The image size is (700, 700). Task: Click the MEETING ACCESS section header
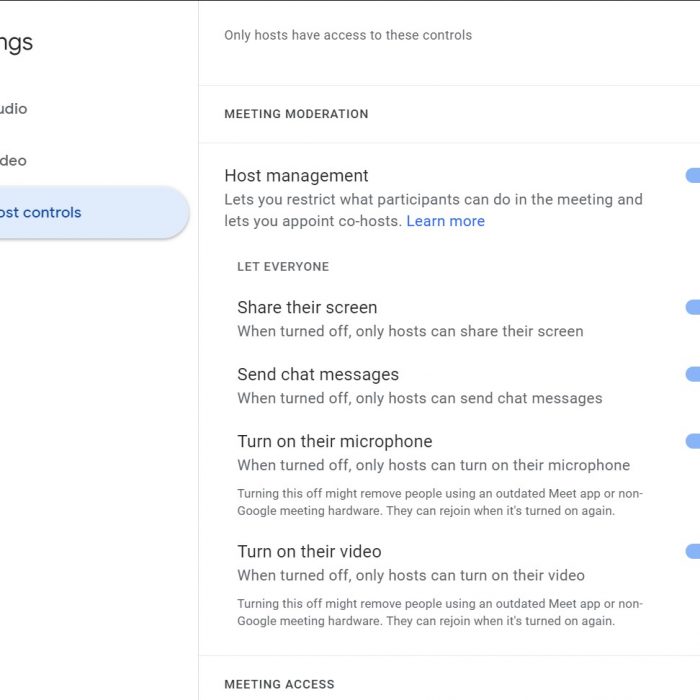tap(279, 684)
